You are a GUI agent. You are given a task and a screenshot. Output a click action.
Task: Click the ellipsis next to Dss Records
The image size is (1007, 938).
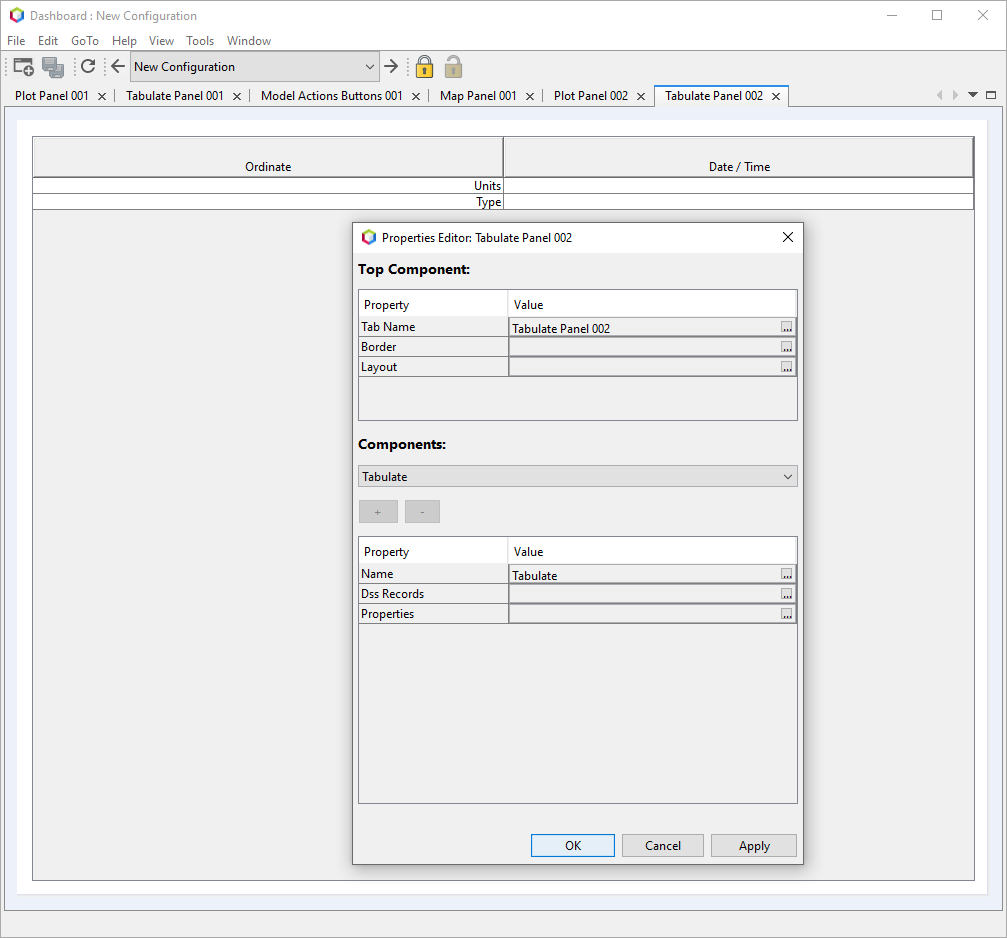tap(787, 593)
